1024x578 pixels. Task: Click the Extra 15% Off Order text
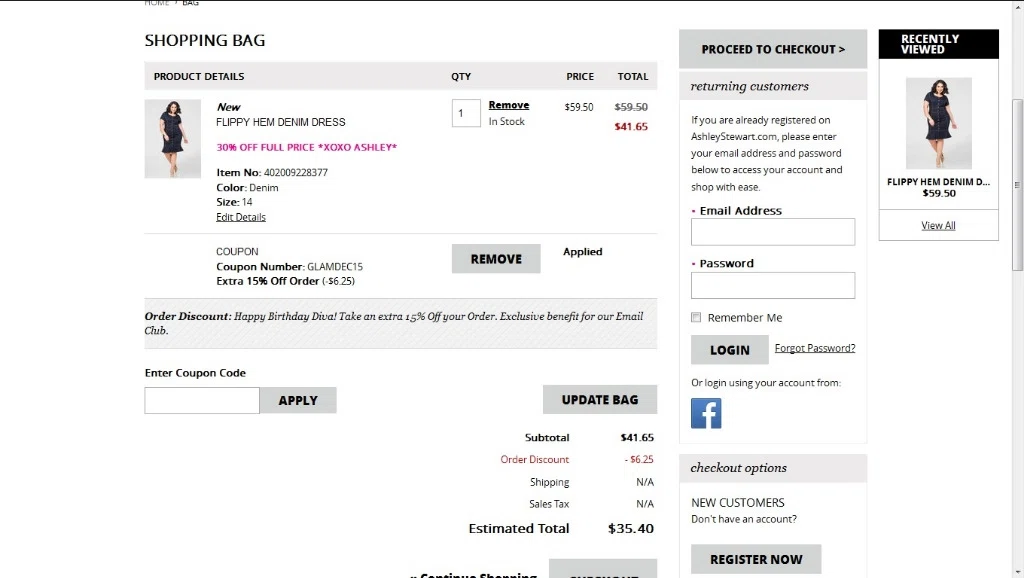(x=285, y=281)
